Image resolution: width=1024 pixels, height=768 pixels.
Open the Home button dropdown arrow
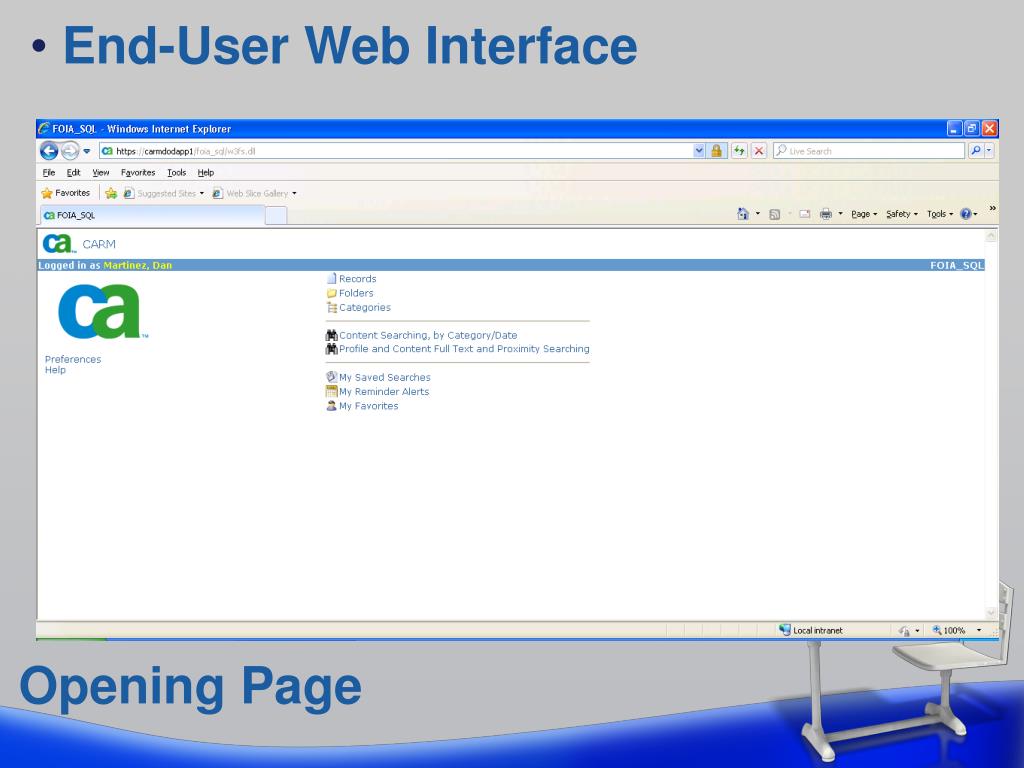[x=758, y=214]
